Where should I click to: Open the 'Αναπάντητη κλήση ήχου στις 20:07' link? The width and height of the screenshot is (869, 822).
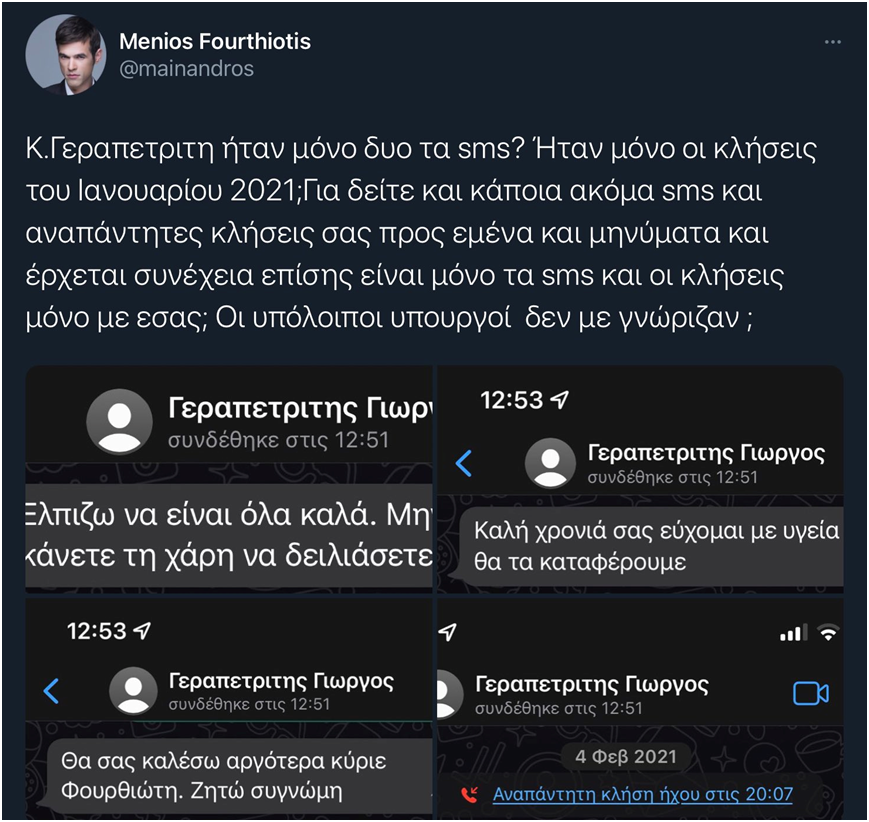[643, 795]
